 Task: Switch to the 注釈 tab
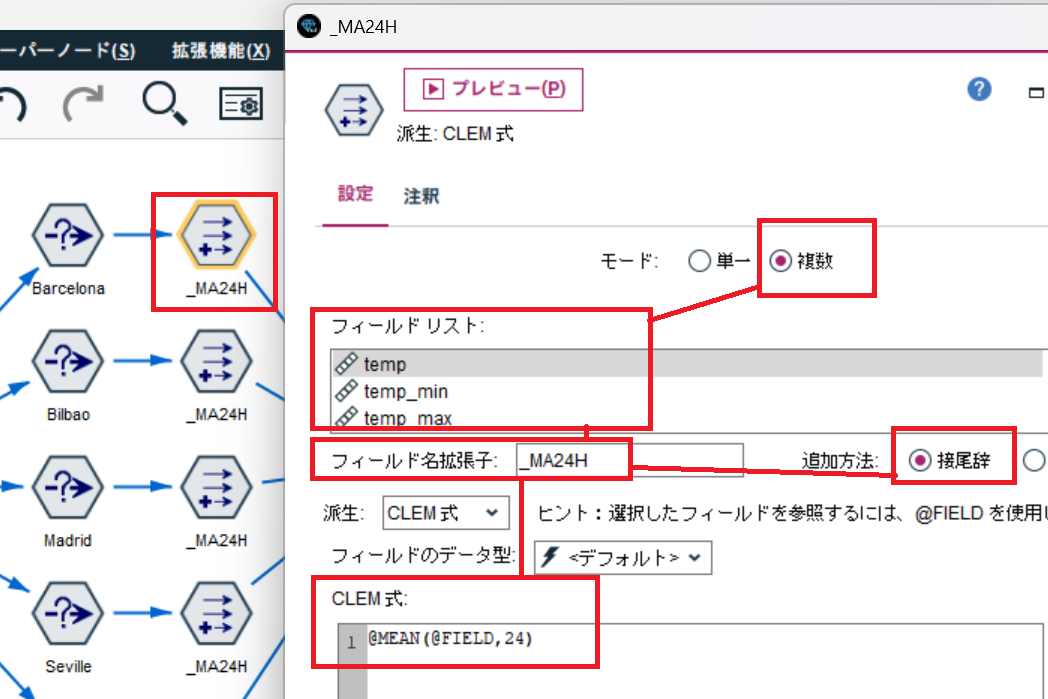click(x=422, y=196)
